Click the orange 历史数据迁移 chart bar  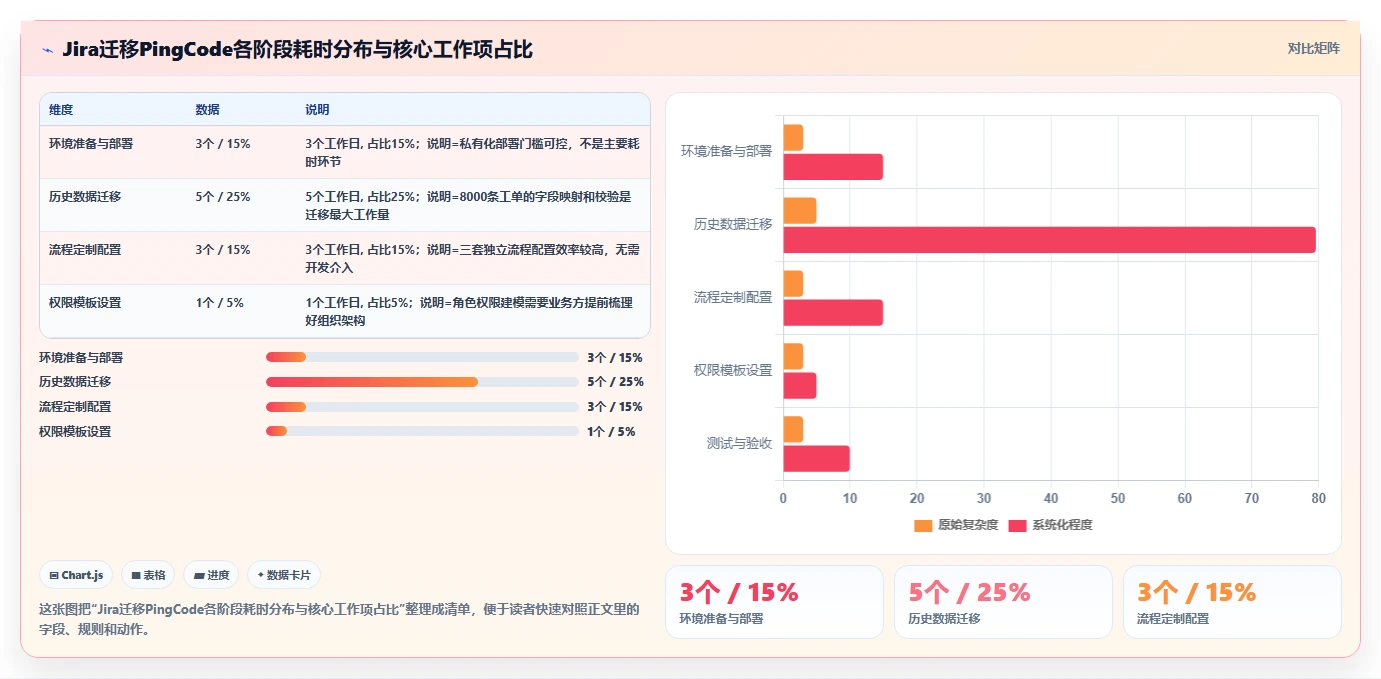pyautogui.click(x=800, y=211)
